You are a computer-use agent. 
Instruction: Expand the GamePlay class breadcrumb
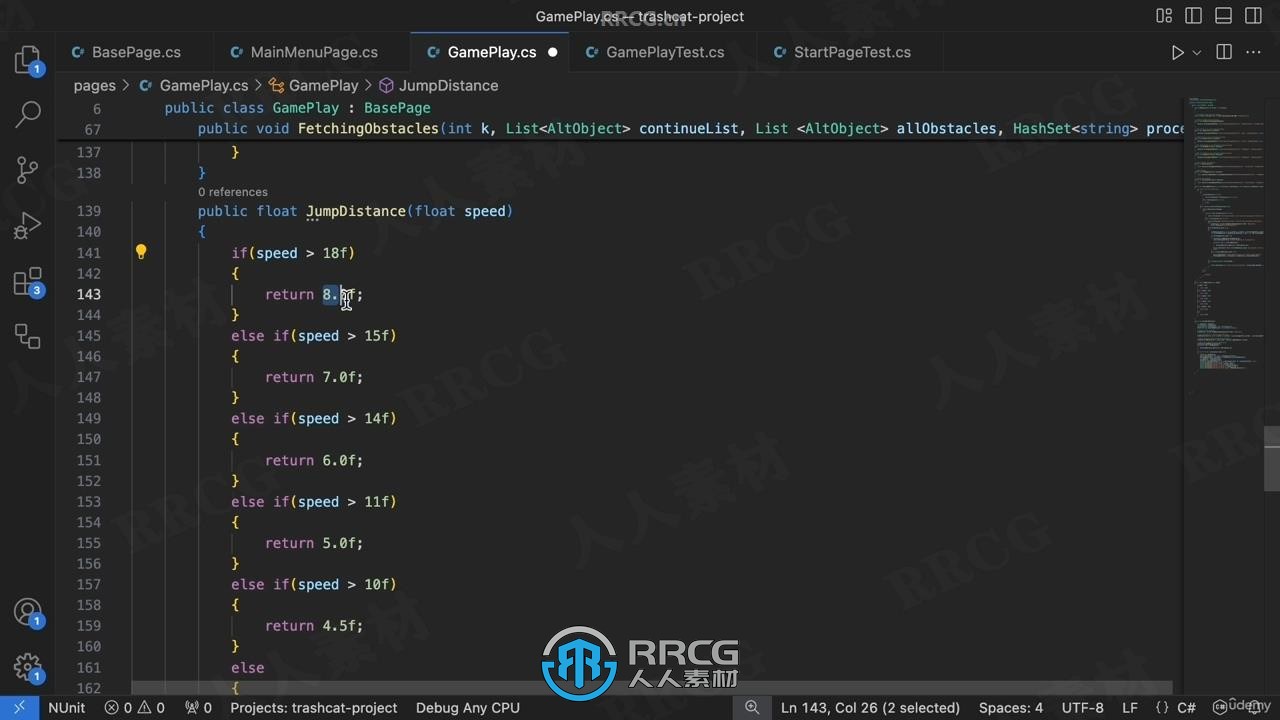point(313,85)
